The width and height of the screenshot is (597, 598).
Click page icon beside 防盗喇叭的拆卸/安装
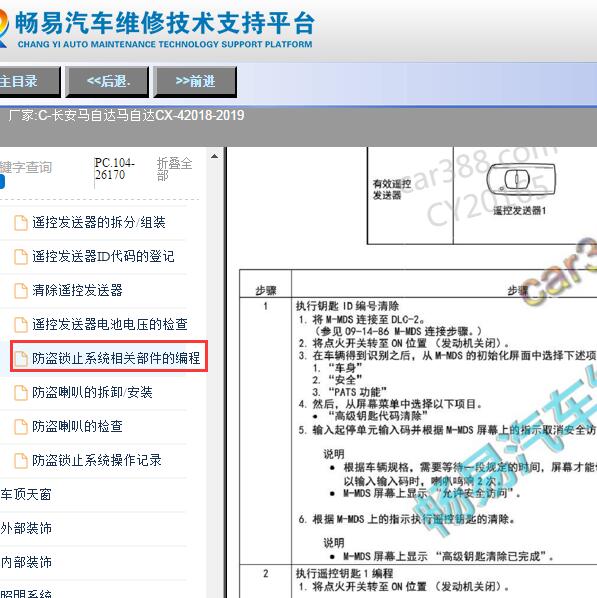[x=21, y=392]
